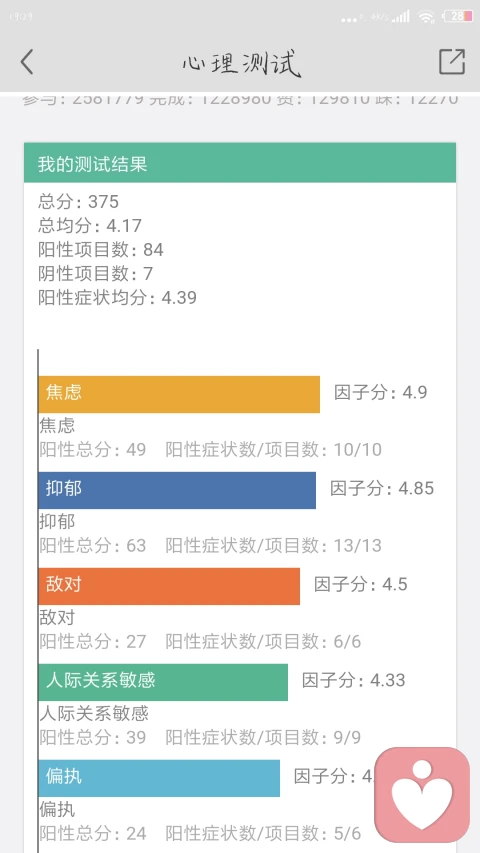The height and width of the screenshot is (853, 480).
Task: Open the share/export icon
Action: tap(452, 61)
